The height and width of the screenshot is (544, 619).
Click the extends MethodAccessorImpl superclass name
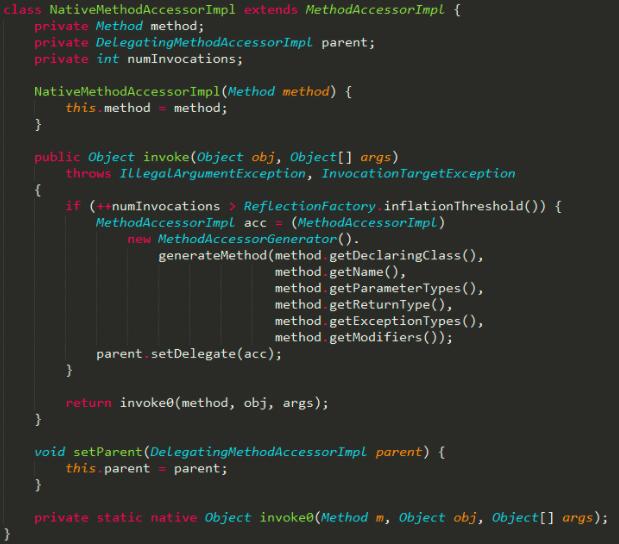click(x=375, y=9)
